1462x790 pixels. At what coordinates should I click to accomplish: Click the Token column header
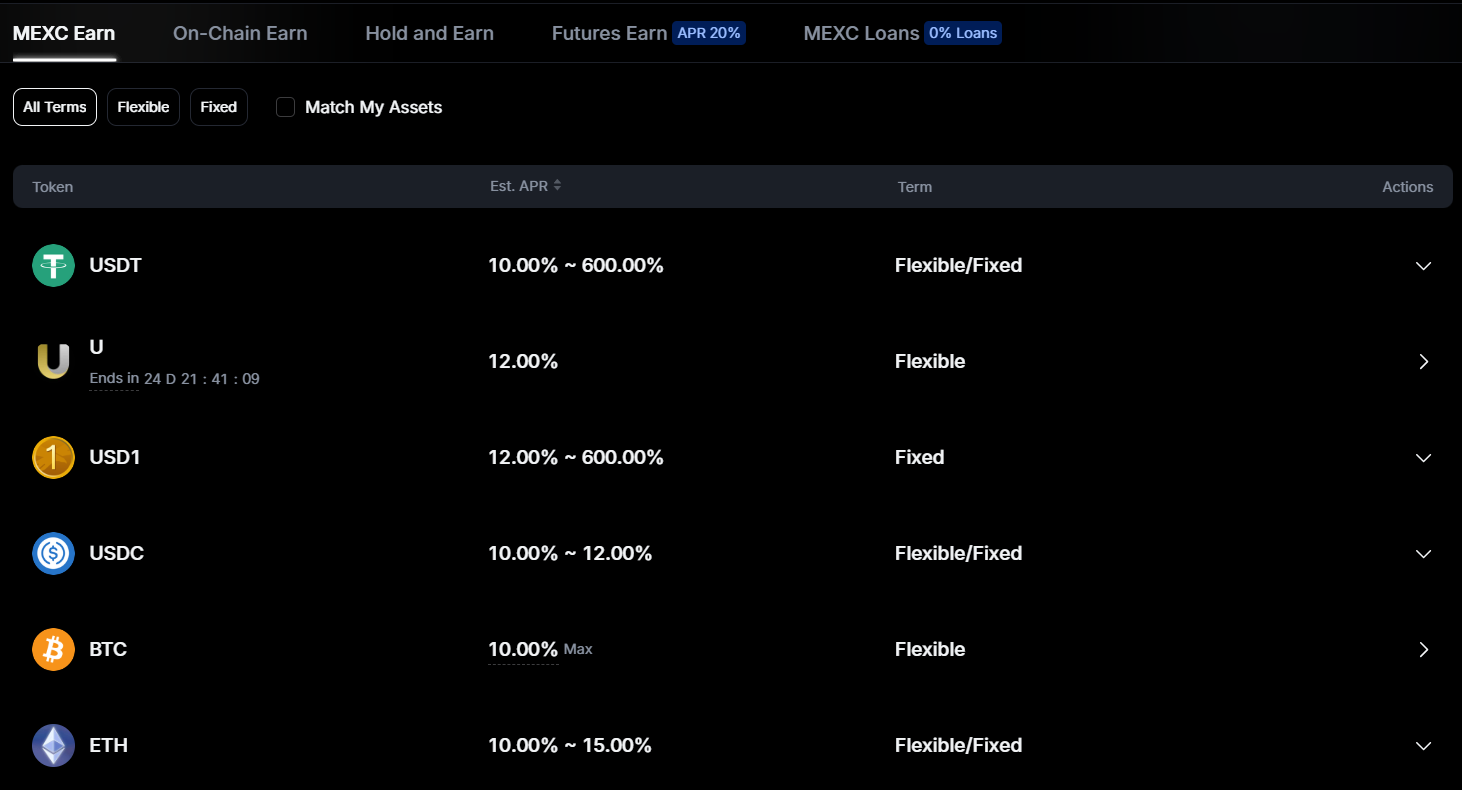[53, 187]
